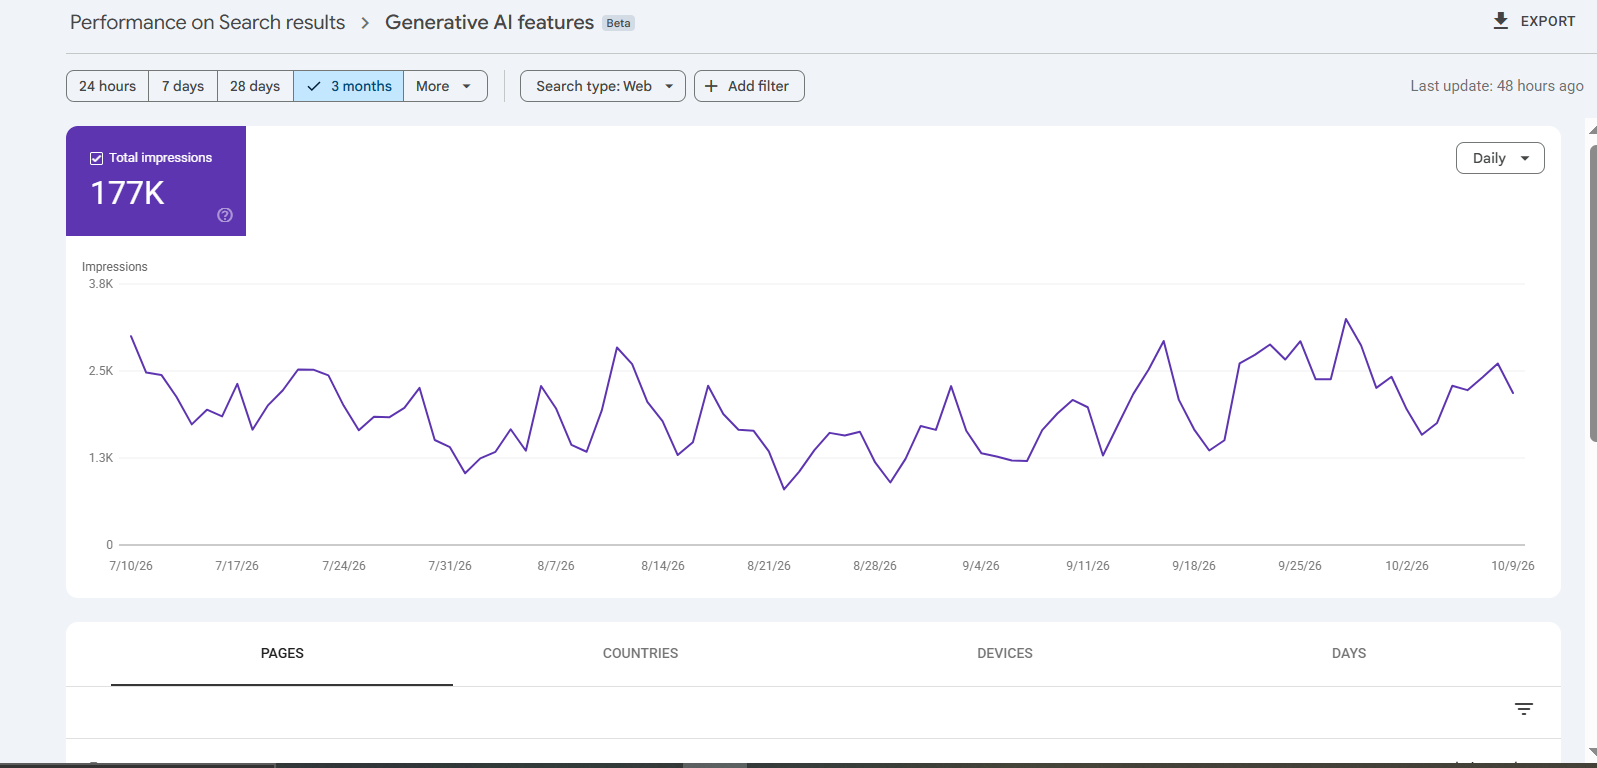1597x768 pixels.
Task: Click the scrollbar up arrow
Action: [1592, 130]
